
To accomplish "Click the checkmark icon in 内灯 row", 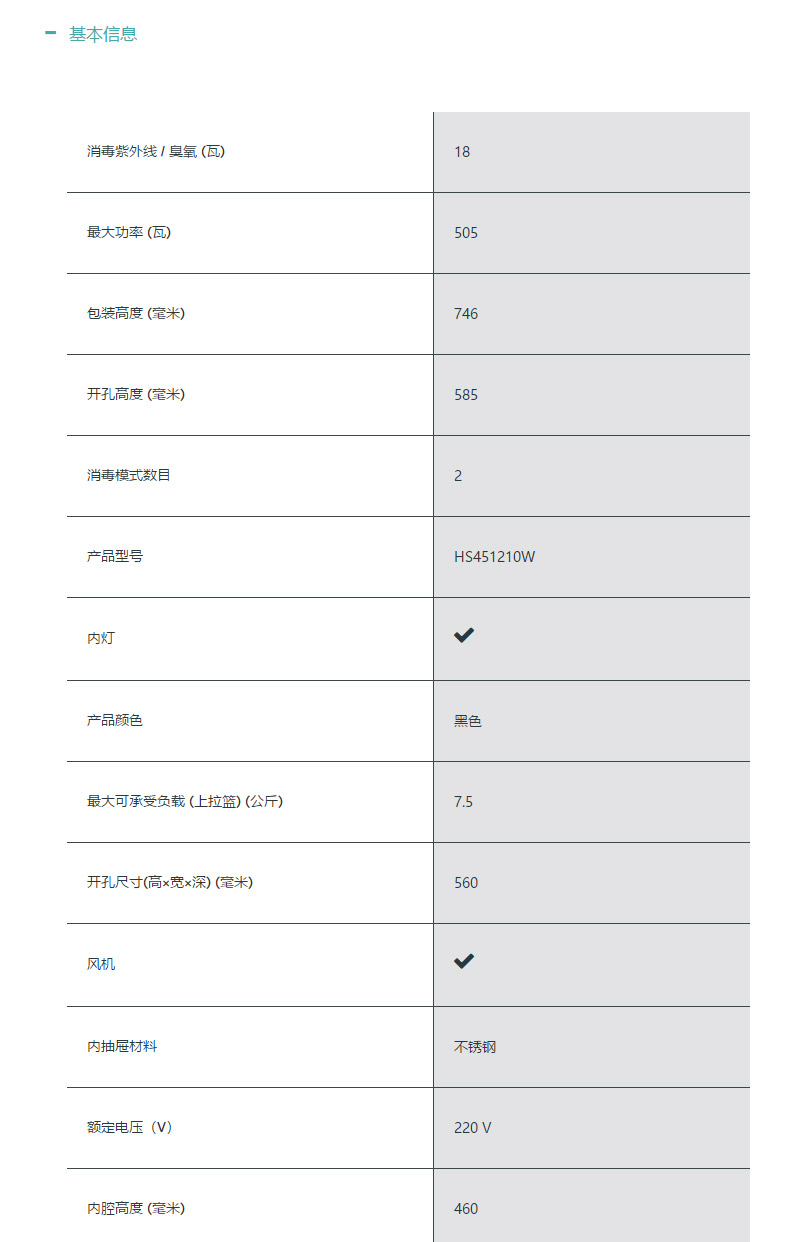I will coord(464,635).
